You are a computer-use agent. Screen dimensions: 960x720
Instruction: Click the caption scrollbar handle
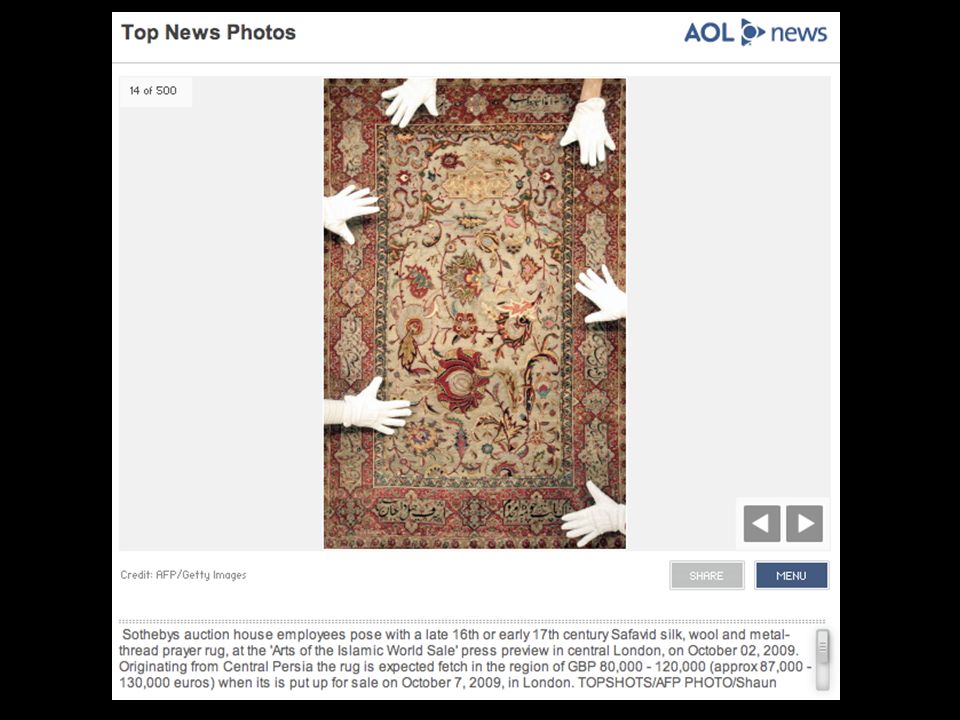click(x=822, y=647)
